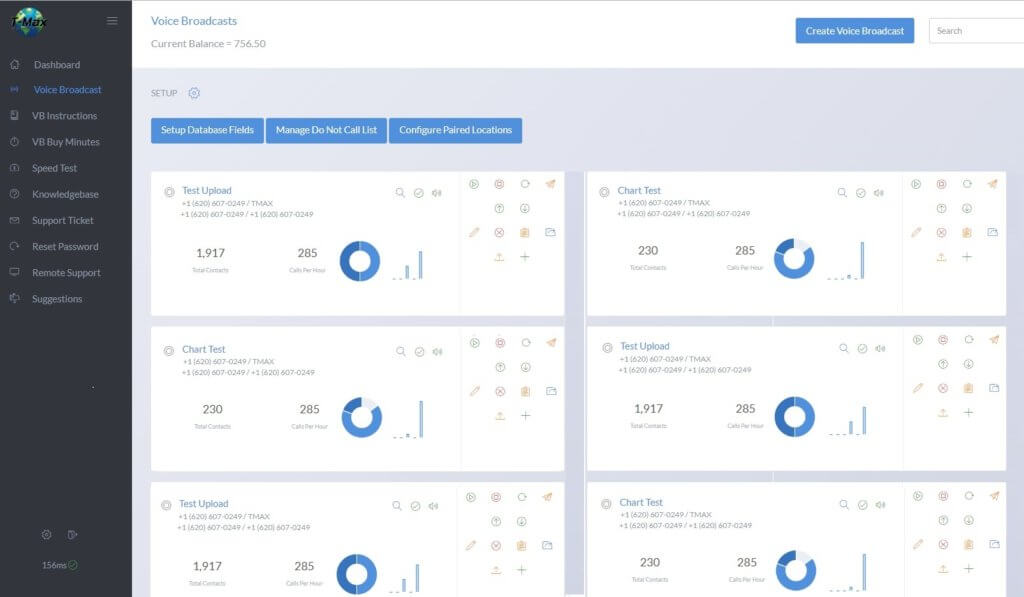
Task: Click the paper plane send icon on top-left Test Upload card
Action: click(x=551, y=184)
